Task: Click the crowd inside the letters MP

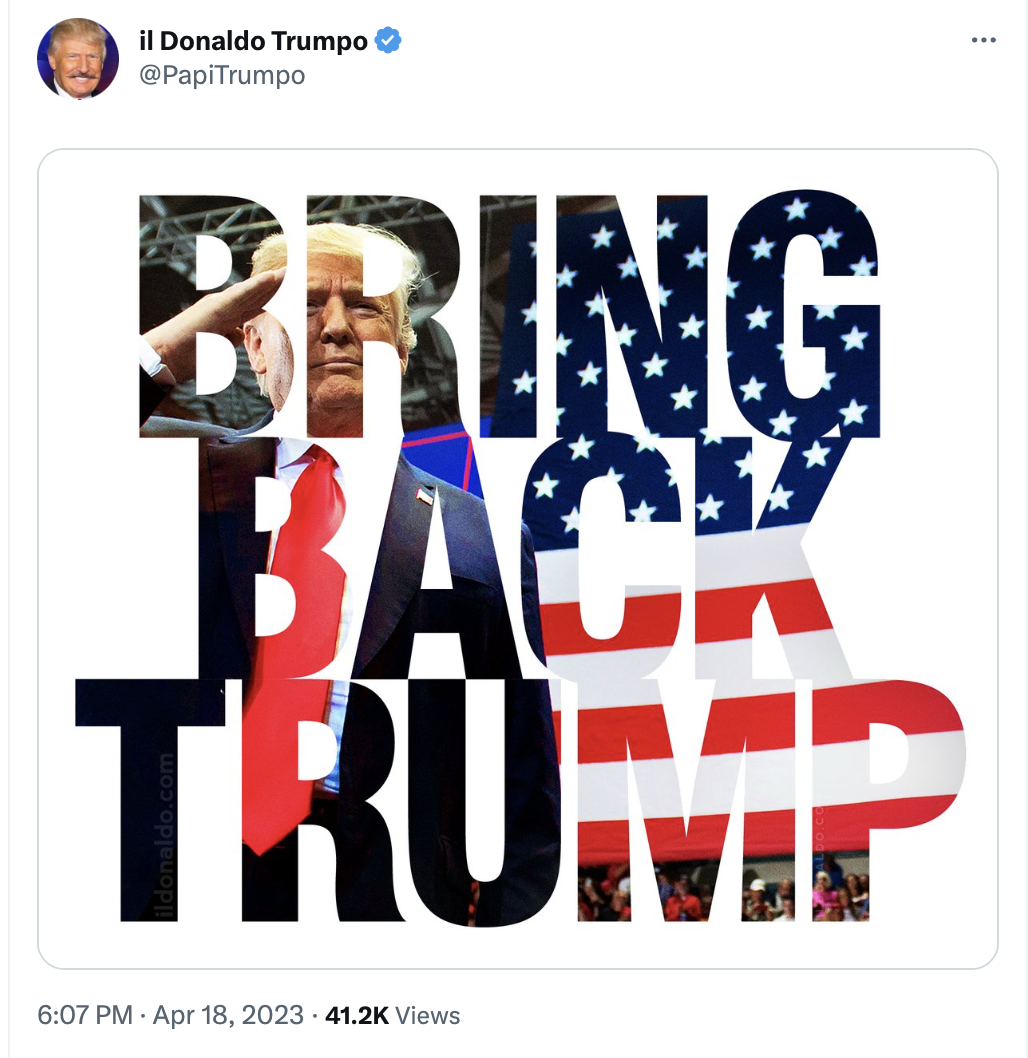Action: 722,891
